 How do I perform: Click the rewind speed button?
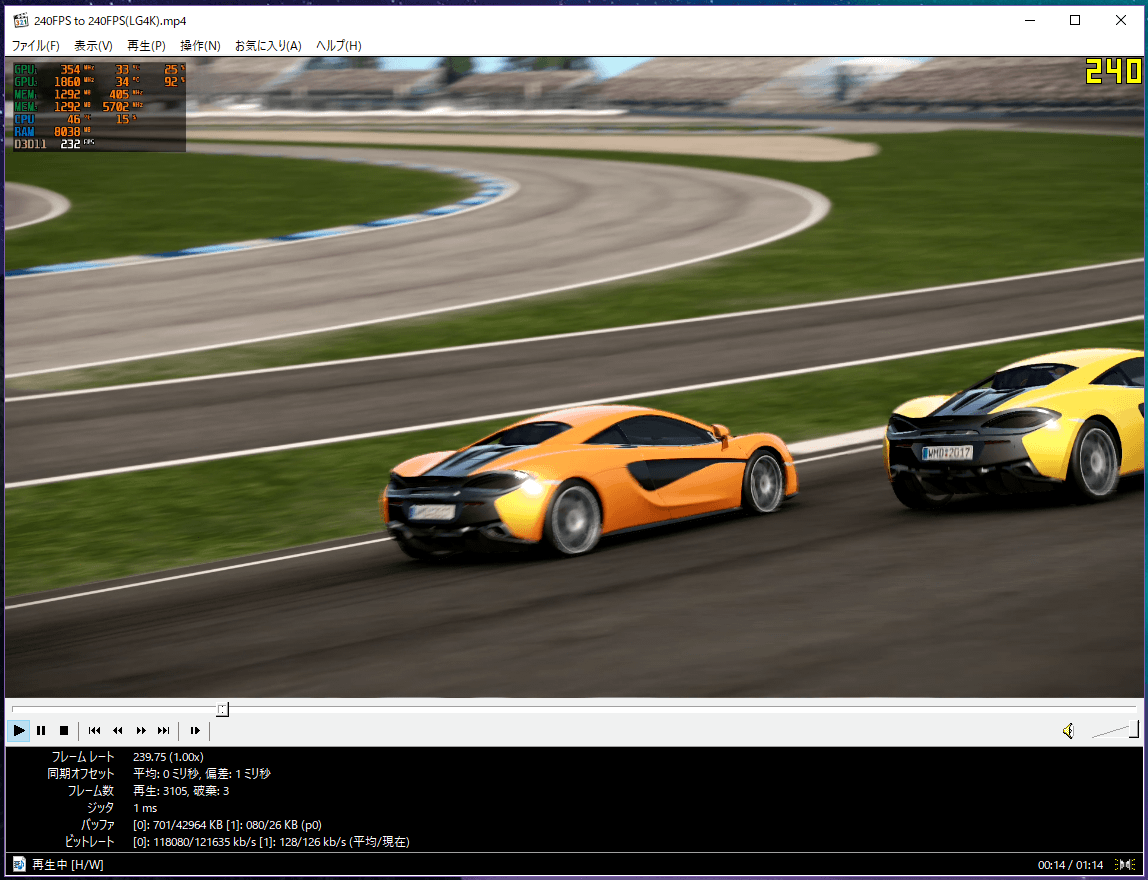(x=117, y=730)
